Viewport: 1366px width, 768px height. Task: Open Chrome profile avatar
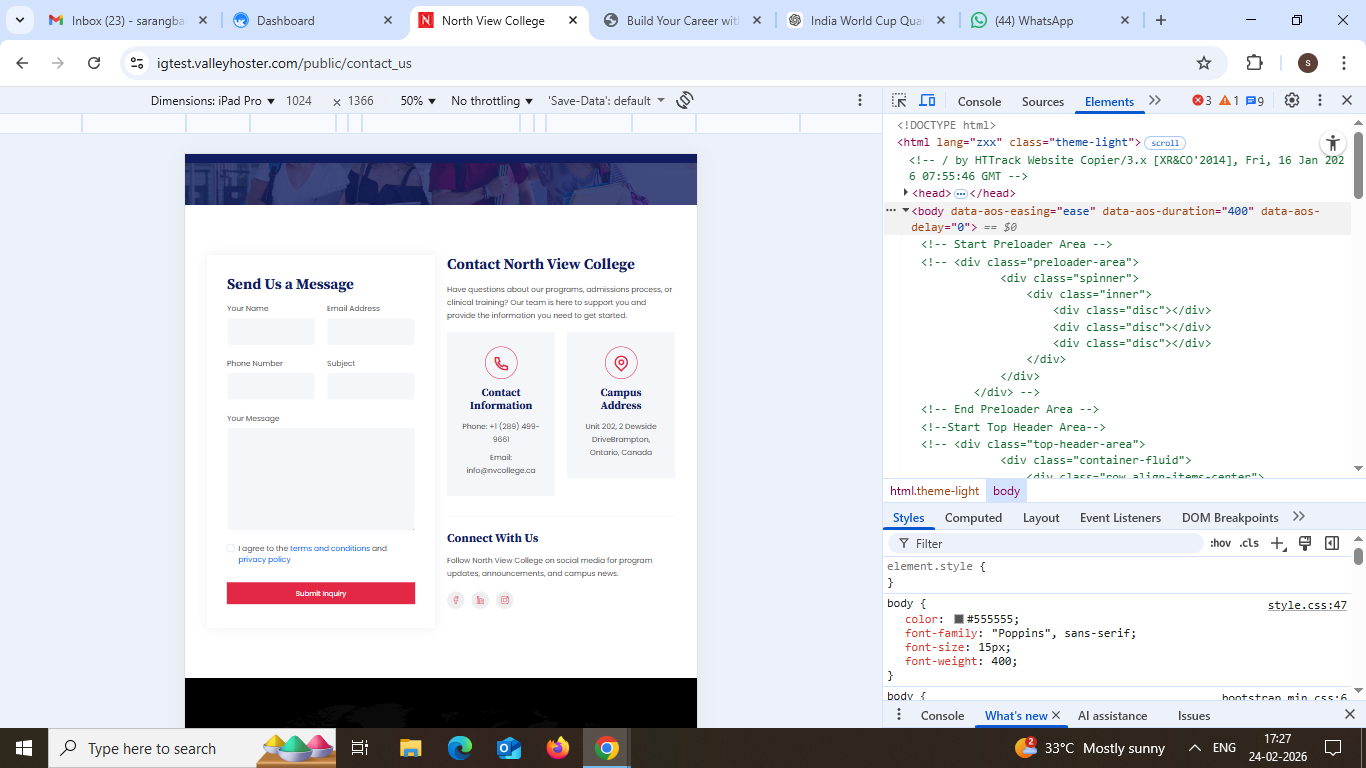pos(1307,63)
